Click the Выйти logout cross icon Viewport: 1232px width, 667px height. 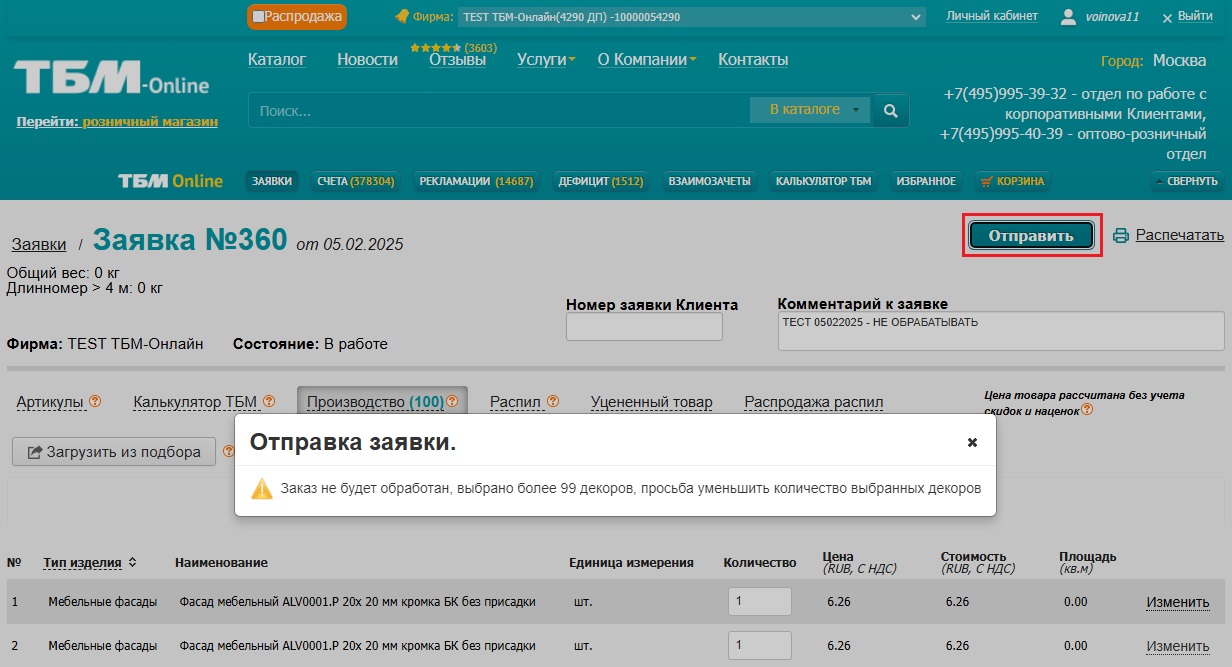[1166, 18]
